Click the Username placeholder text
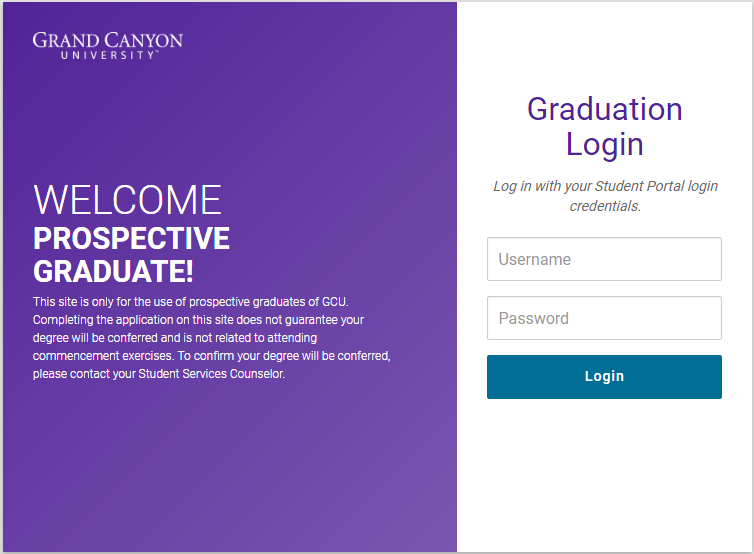The image size is (754, 554). [x=535, y=260]
